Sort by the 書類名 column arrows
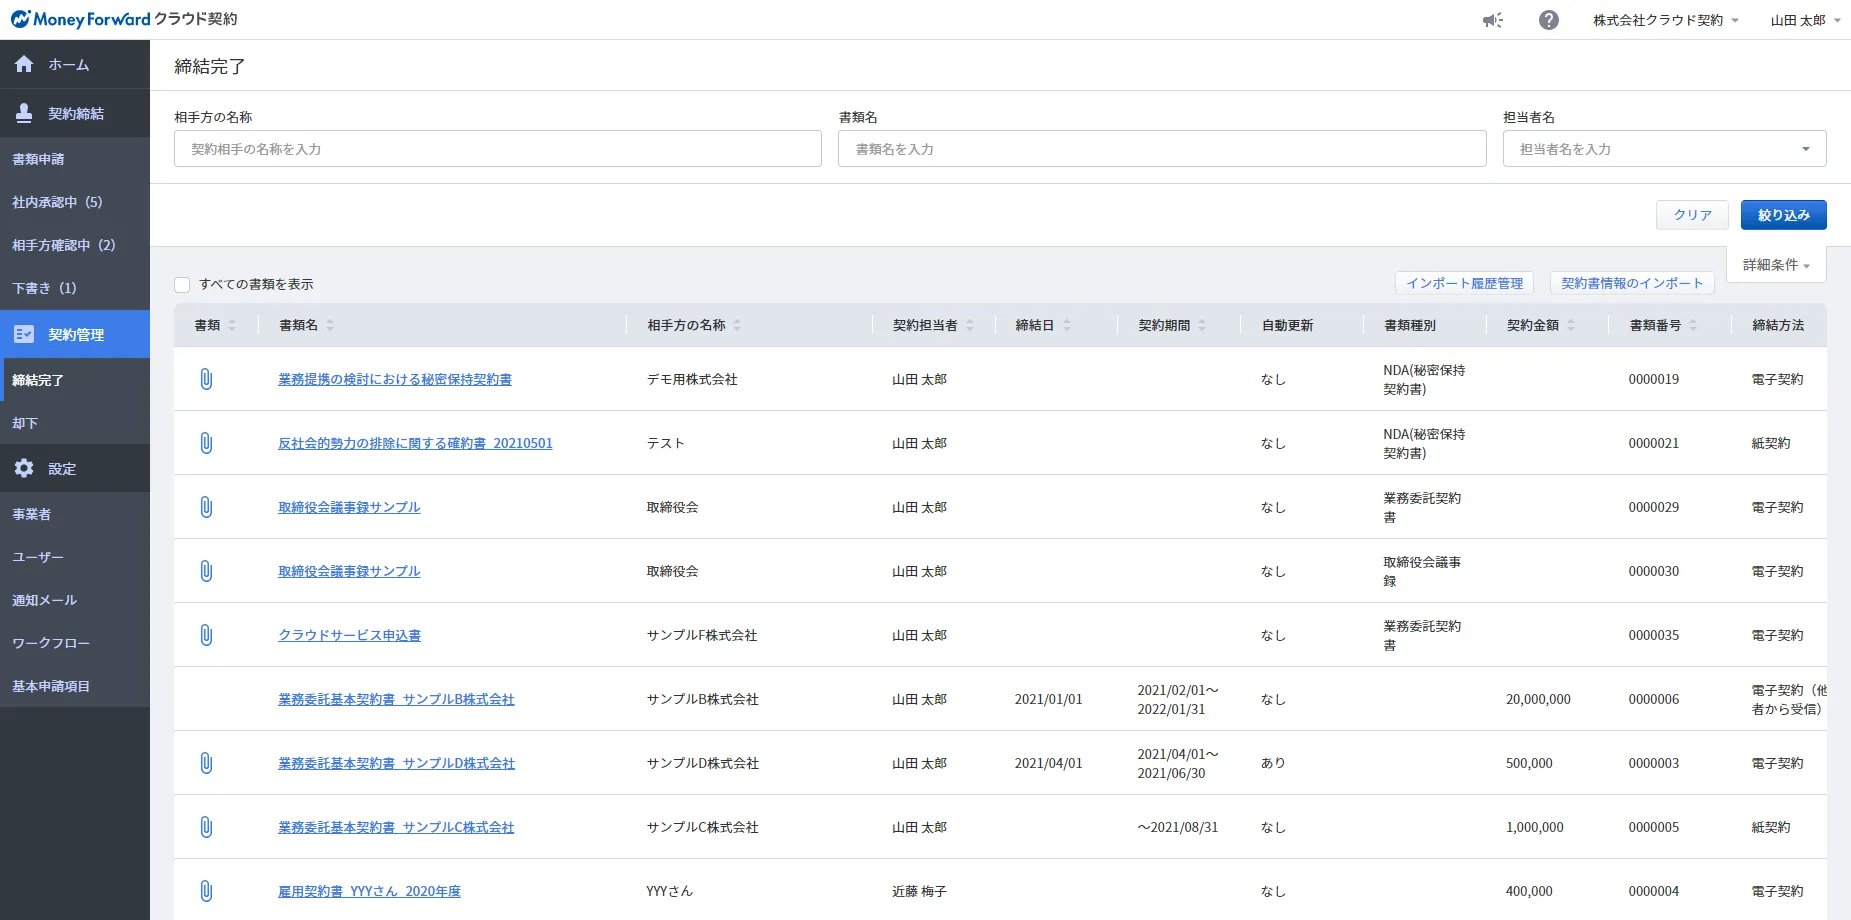 pos(330,325)
